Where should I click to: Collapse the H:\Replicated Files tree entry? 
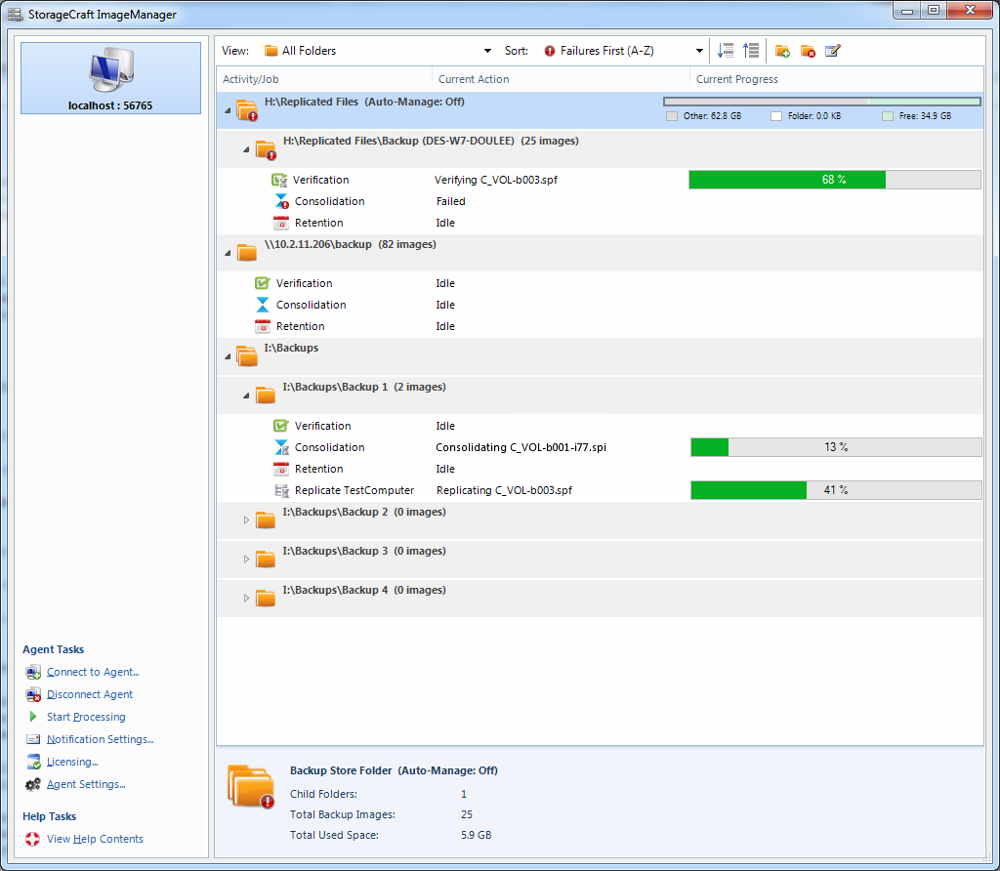coord(227,111)
